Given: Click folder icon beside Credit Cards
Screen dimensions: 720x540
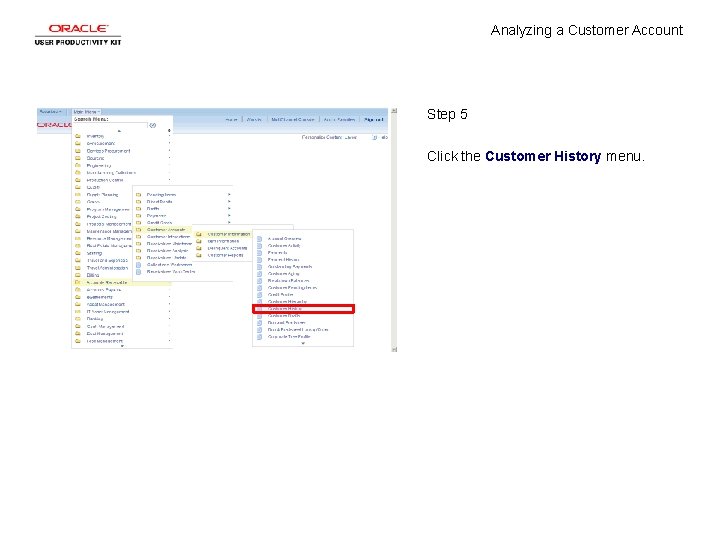Looking at the screenshot, I should (x=138, y=223).
